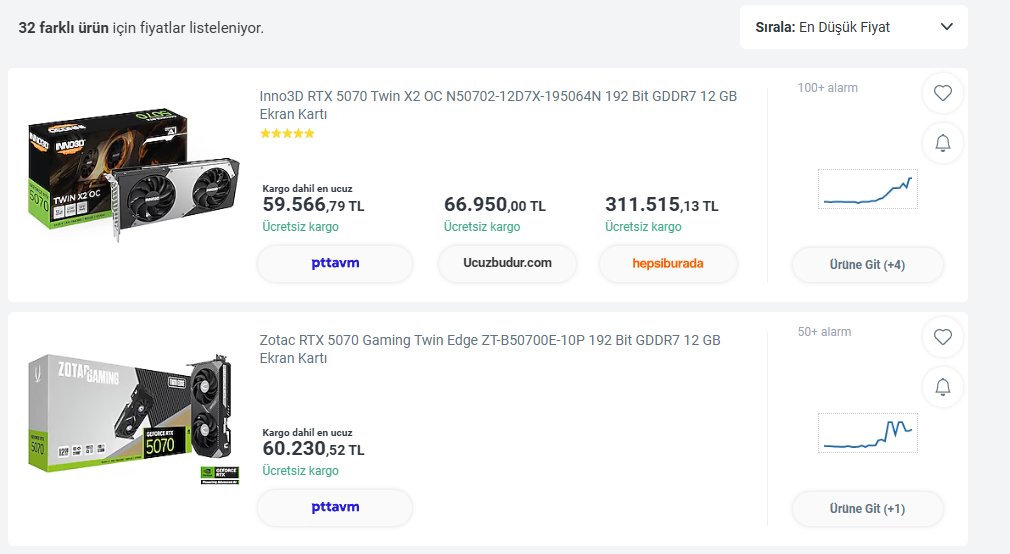Click the Ürüne Git (+4) button
Viewport: 1010px width, 554px height.
tap(867, 265)
